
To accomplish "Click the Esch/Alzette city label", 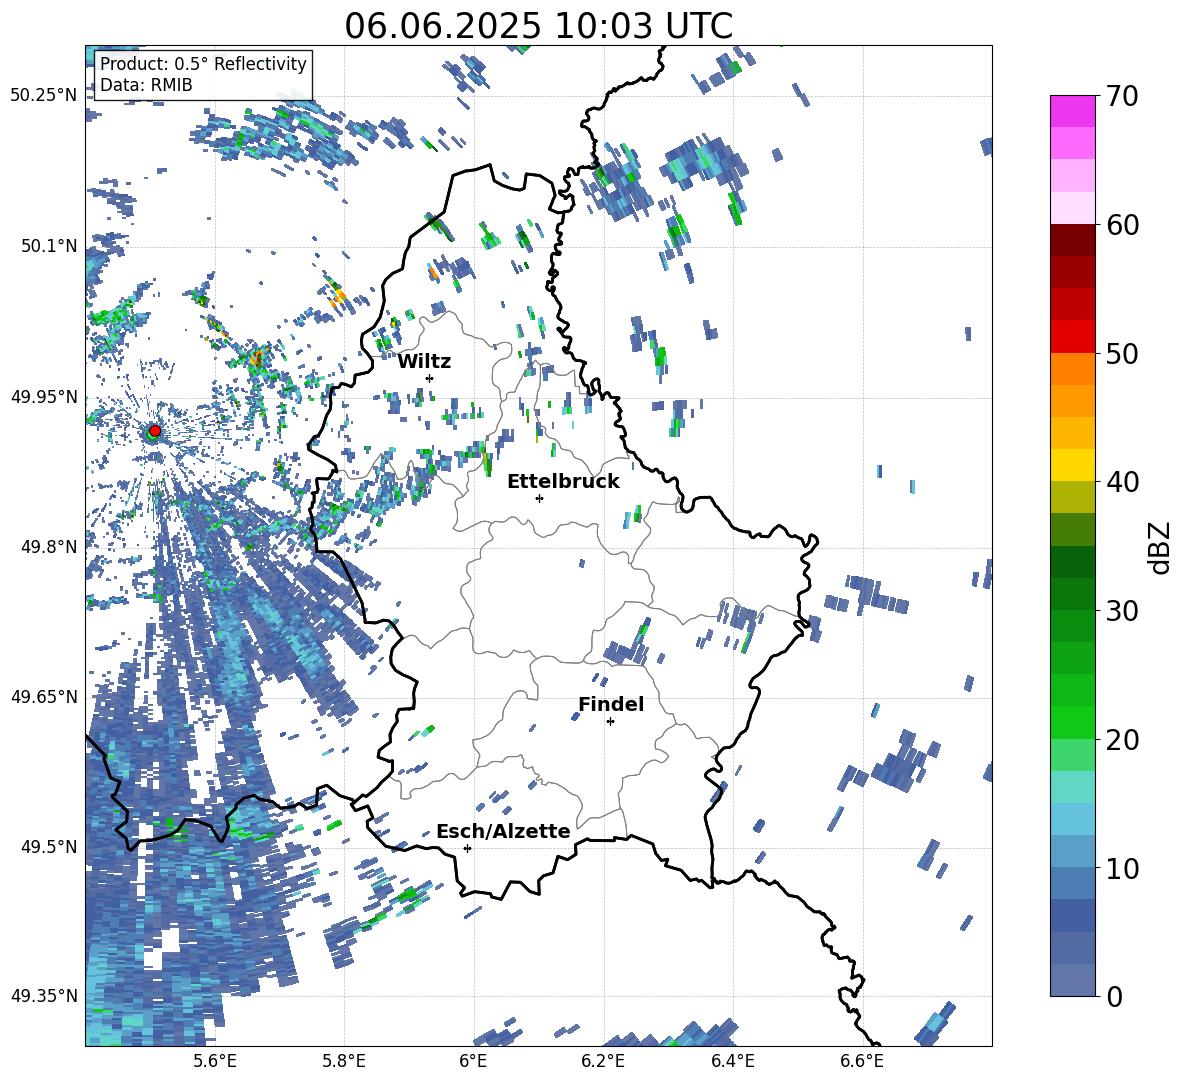I will pyautogui.click(x=503, y=831).
